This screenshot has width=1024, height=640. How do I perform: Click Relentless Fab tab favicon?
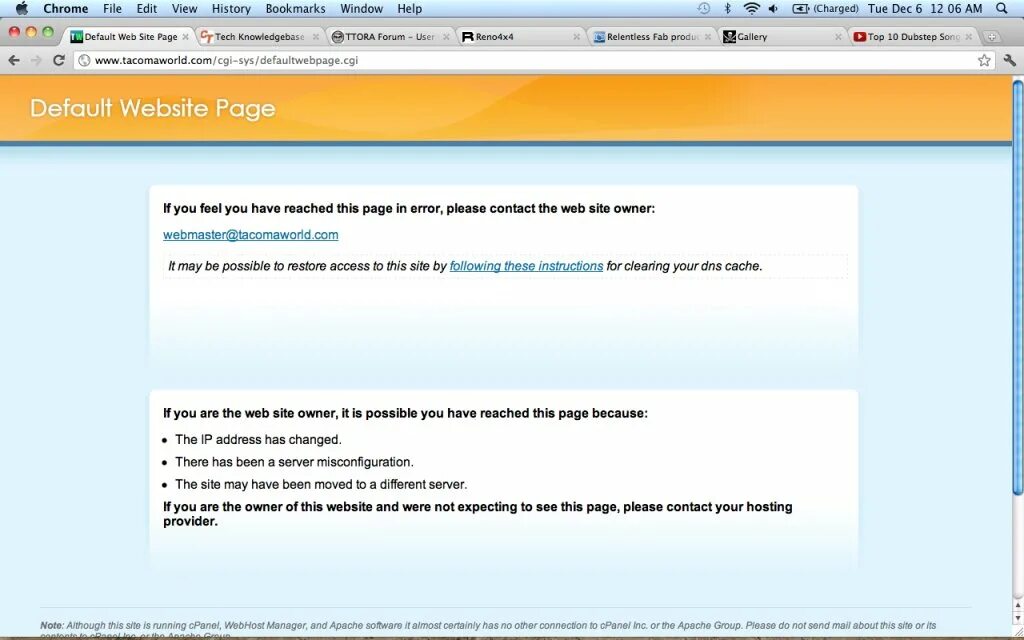[x=599, y=37]
